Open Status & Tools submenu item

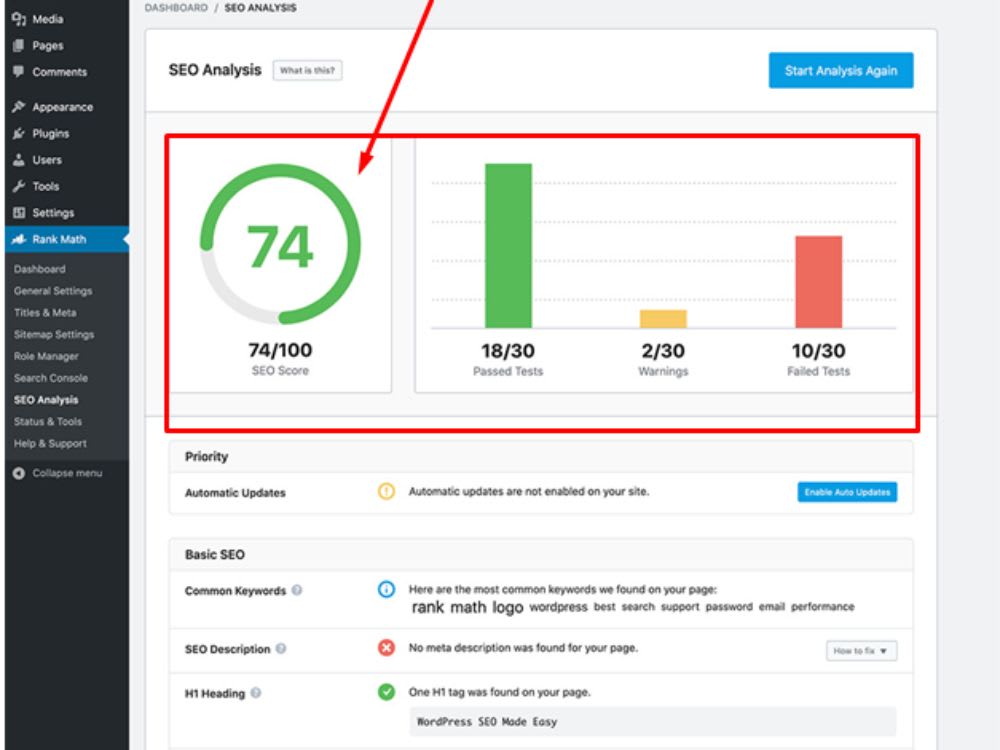(48, 422)
